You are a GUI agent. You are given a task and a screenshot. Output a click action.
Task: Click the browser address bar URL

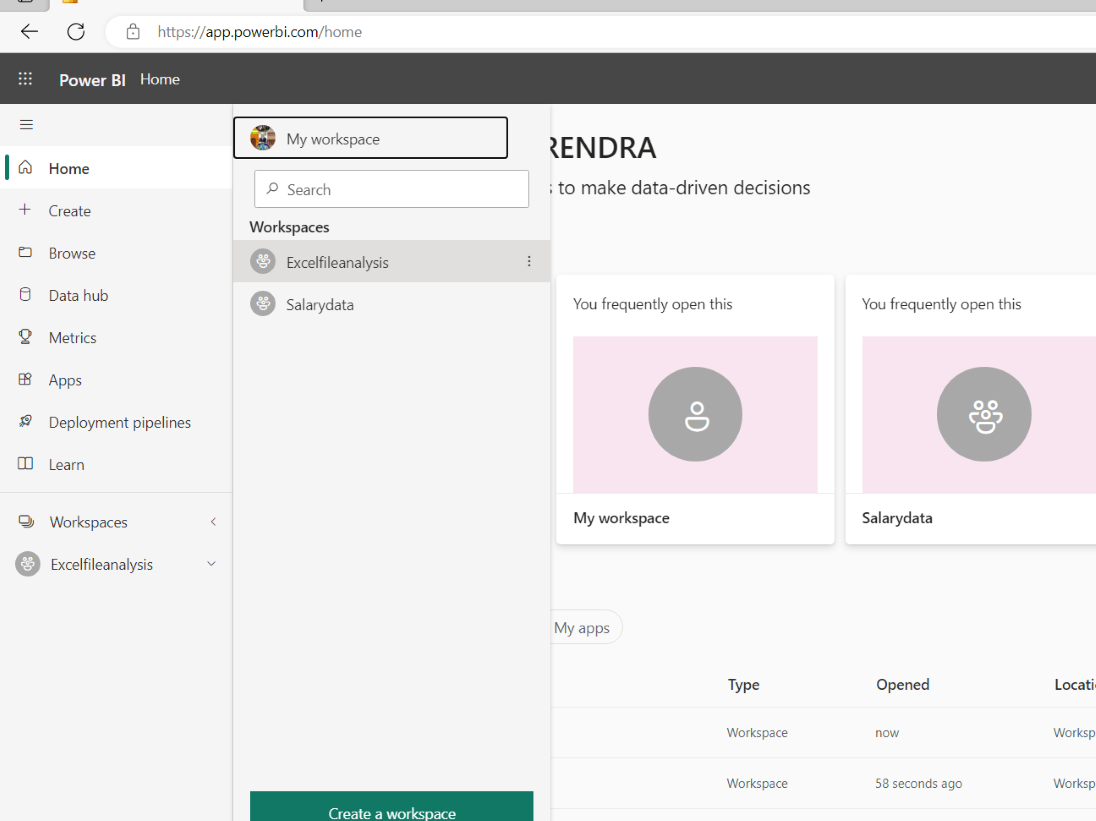coord(259,32)
